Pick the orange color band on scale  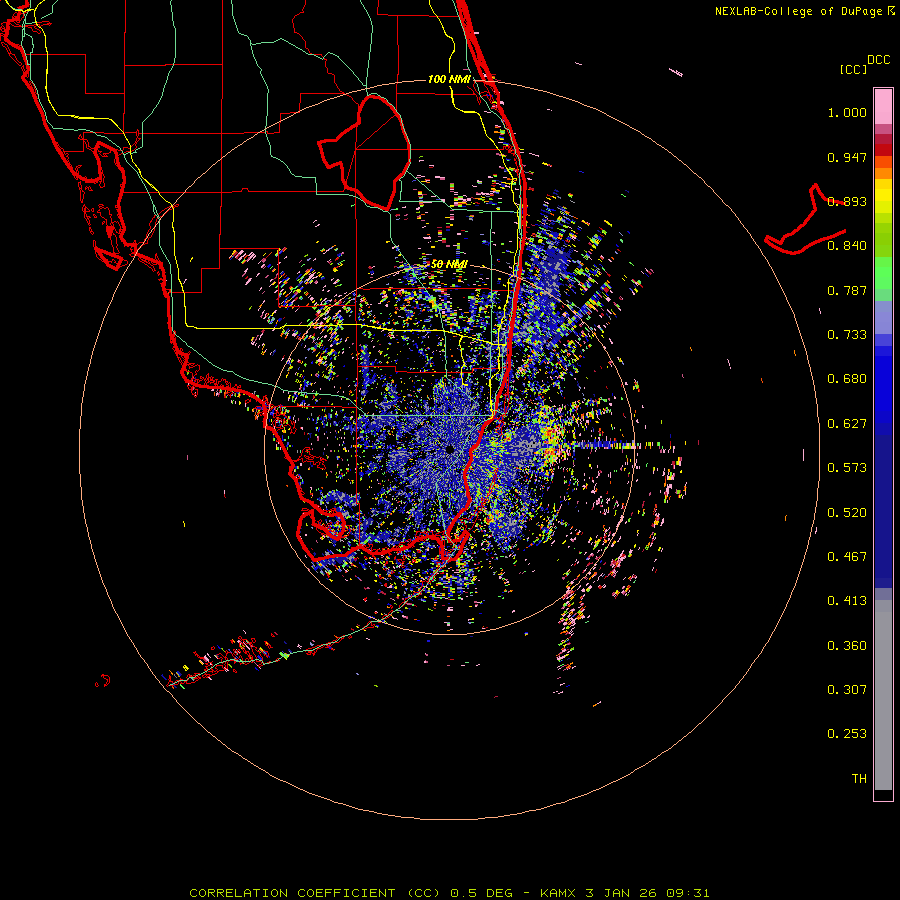tap(883, 173)
